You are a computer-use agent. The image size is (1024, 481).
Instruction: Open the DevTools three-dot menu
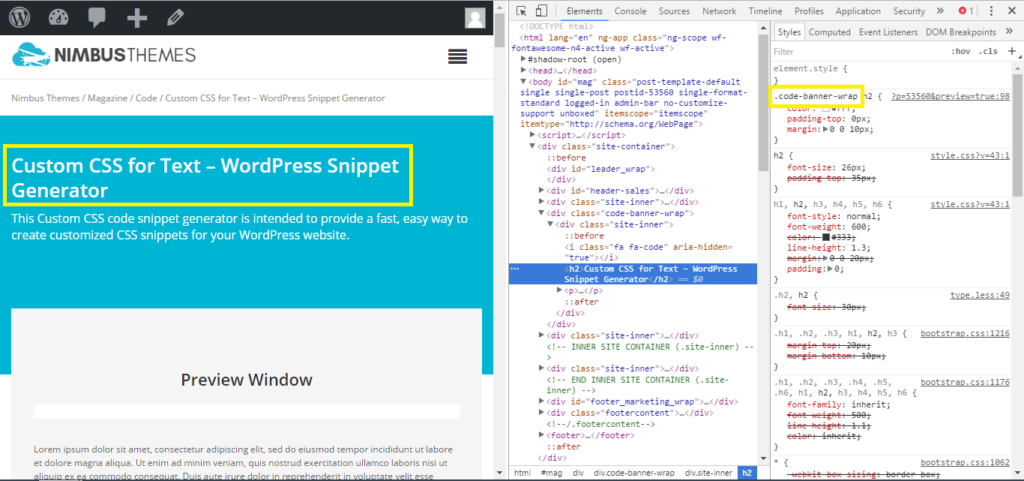coord(991,11)
